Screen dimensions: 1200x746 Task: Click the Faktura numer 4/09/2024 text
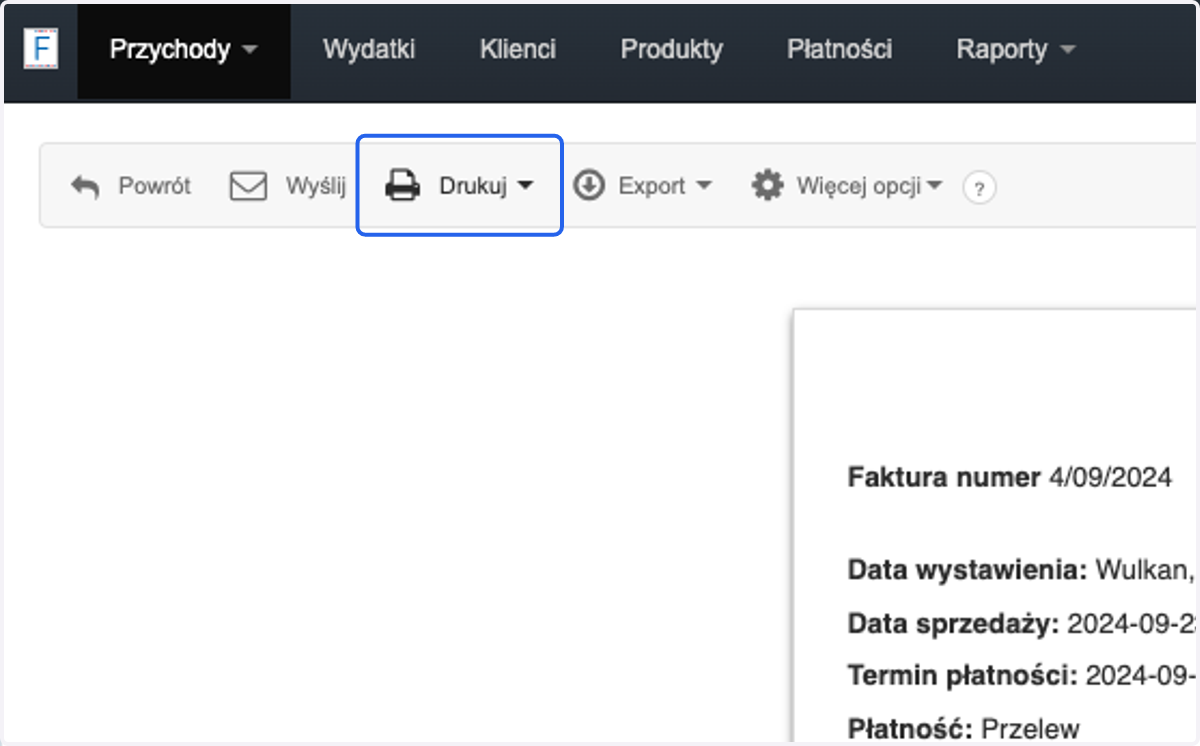pos(1010,478)
